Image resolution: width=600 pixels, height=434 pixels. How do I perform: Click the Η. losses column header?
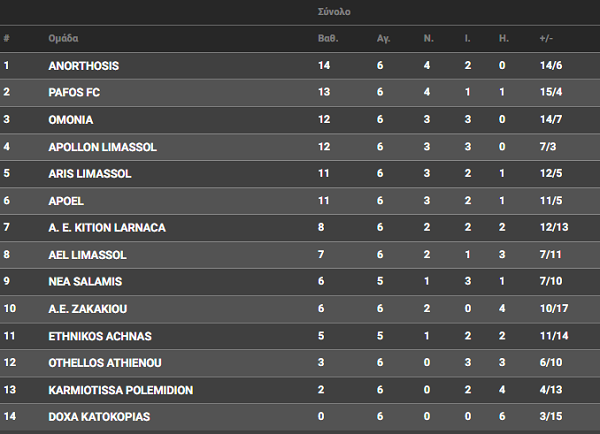point(504,38)
